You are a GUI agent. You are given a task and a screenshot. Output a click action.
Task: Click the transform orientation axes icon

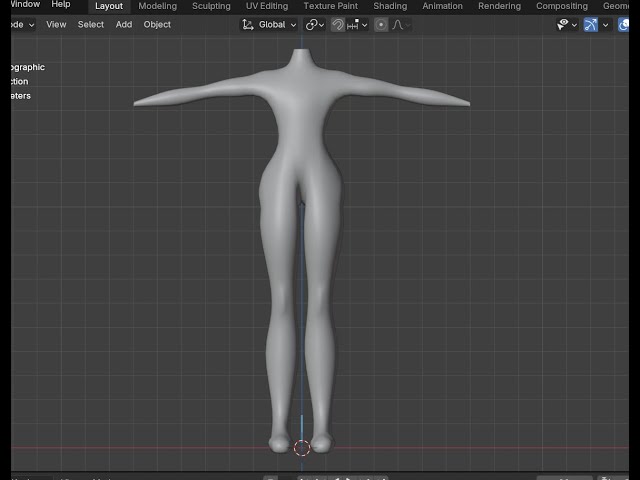[247, 25]
